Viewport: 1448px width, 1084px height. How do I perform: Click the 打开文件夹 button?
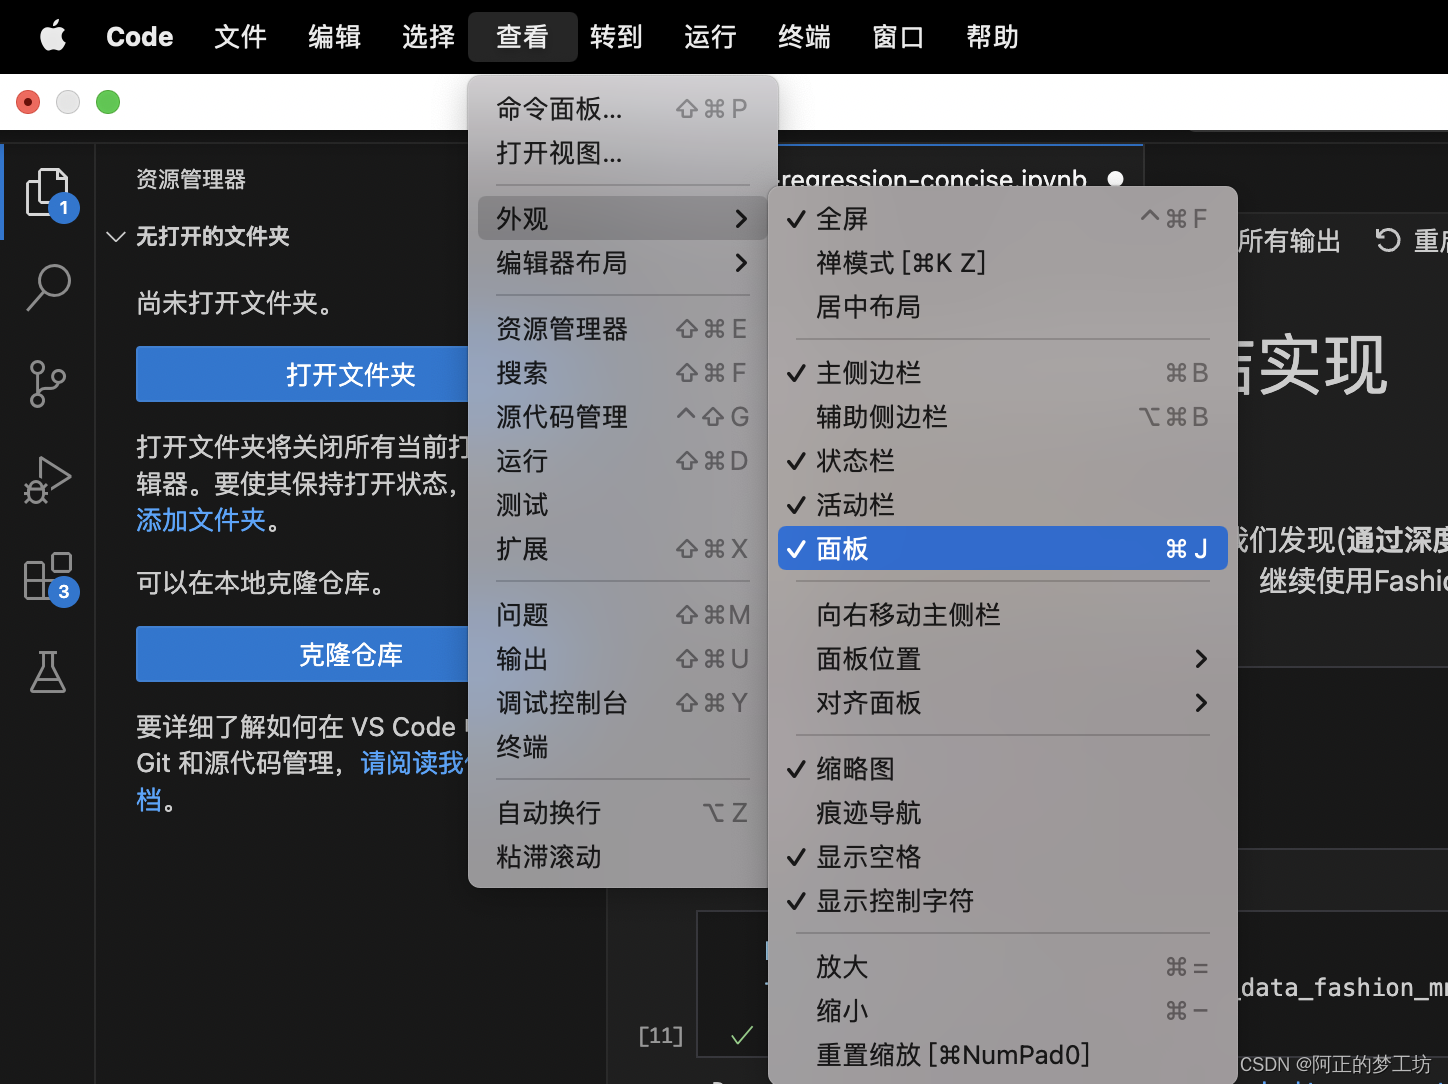[x=302, y=374]
